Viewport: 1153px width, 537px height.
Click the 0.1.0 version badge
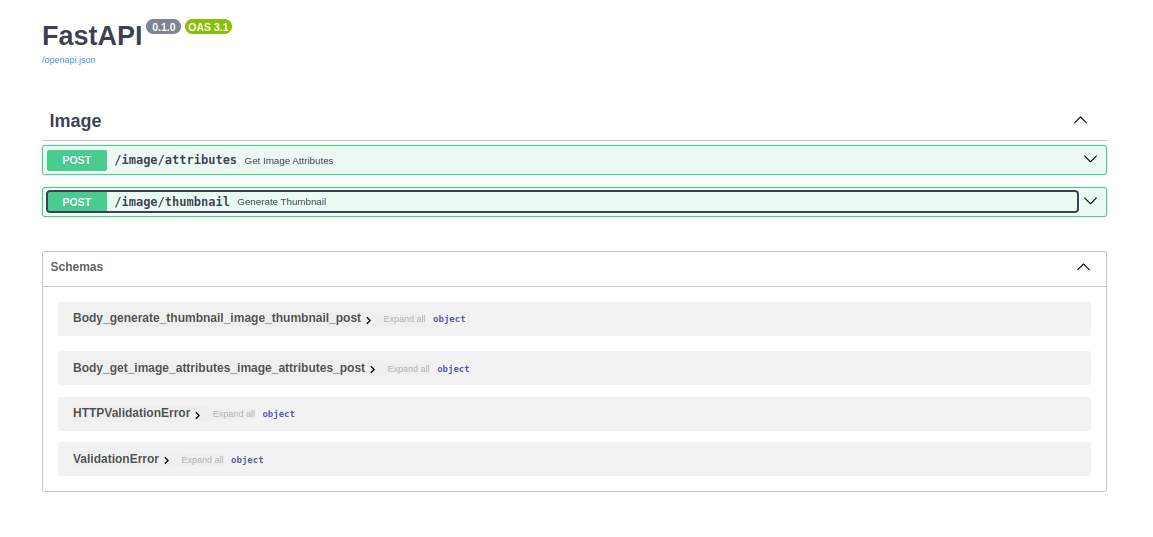point(163,26)
